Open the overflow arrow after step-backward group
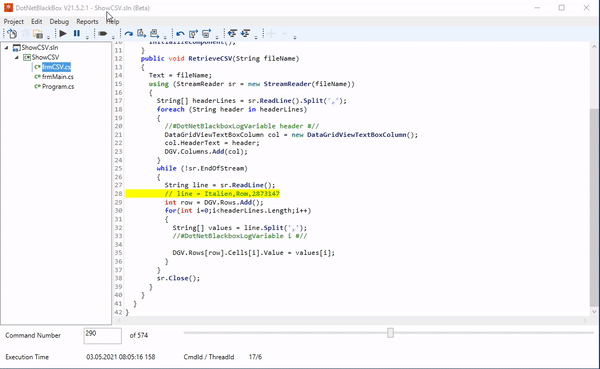Viewport: 600px width, 369px height. pyautogui.click(x=217, y=37)
